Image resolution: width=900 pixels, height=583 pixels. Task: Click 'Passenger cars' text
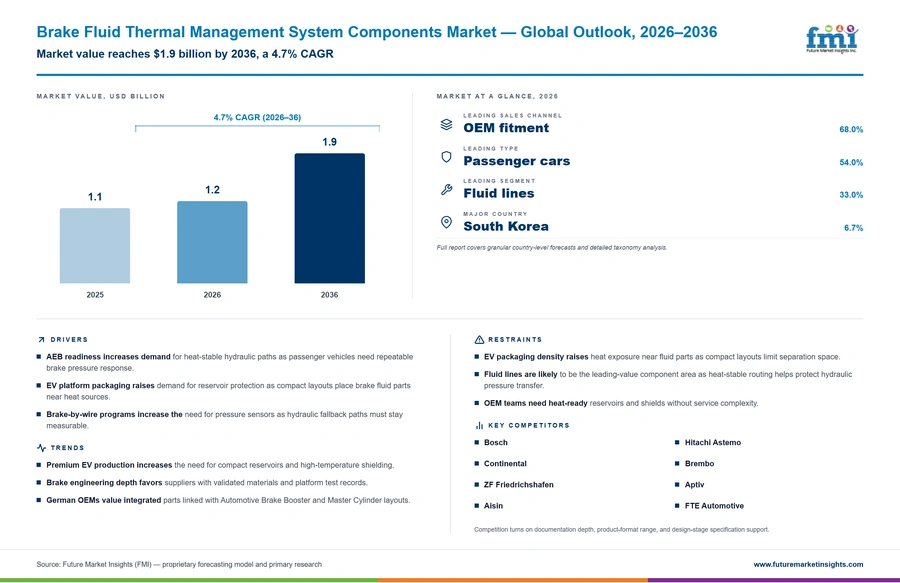pyautogui.click(x=517, y=161)
